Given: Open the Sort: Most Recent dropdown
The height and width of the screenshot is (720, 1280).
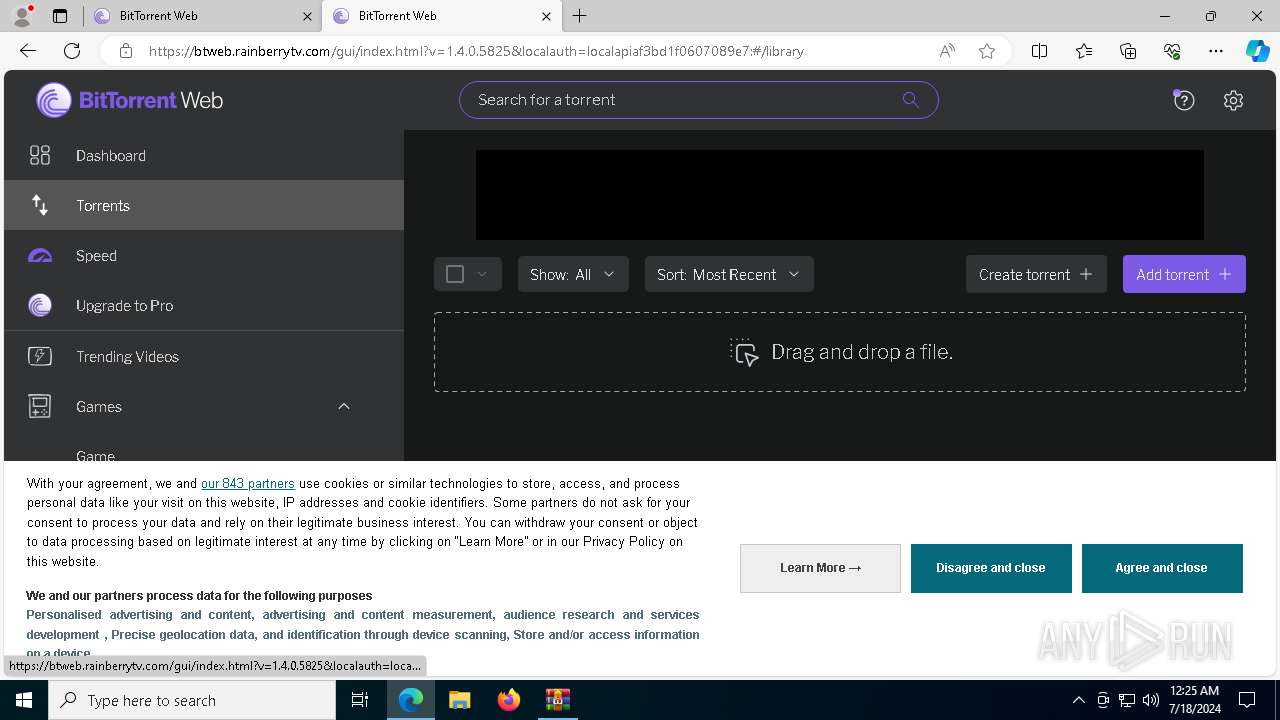Looking at the screenshot, I should tap(729, 274).
